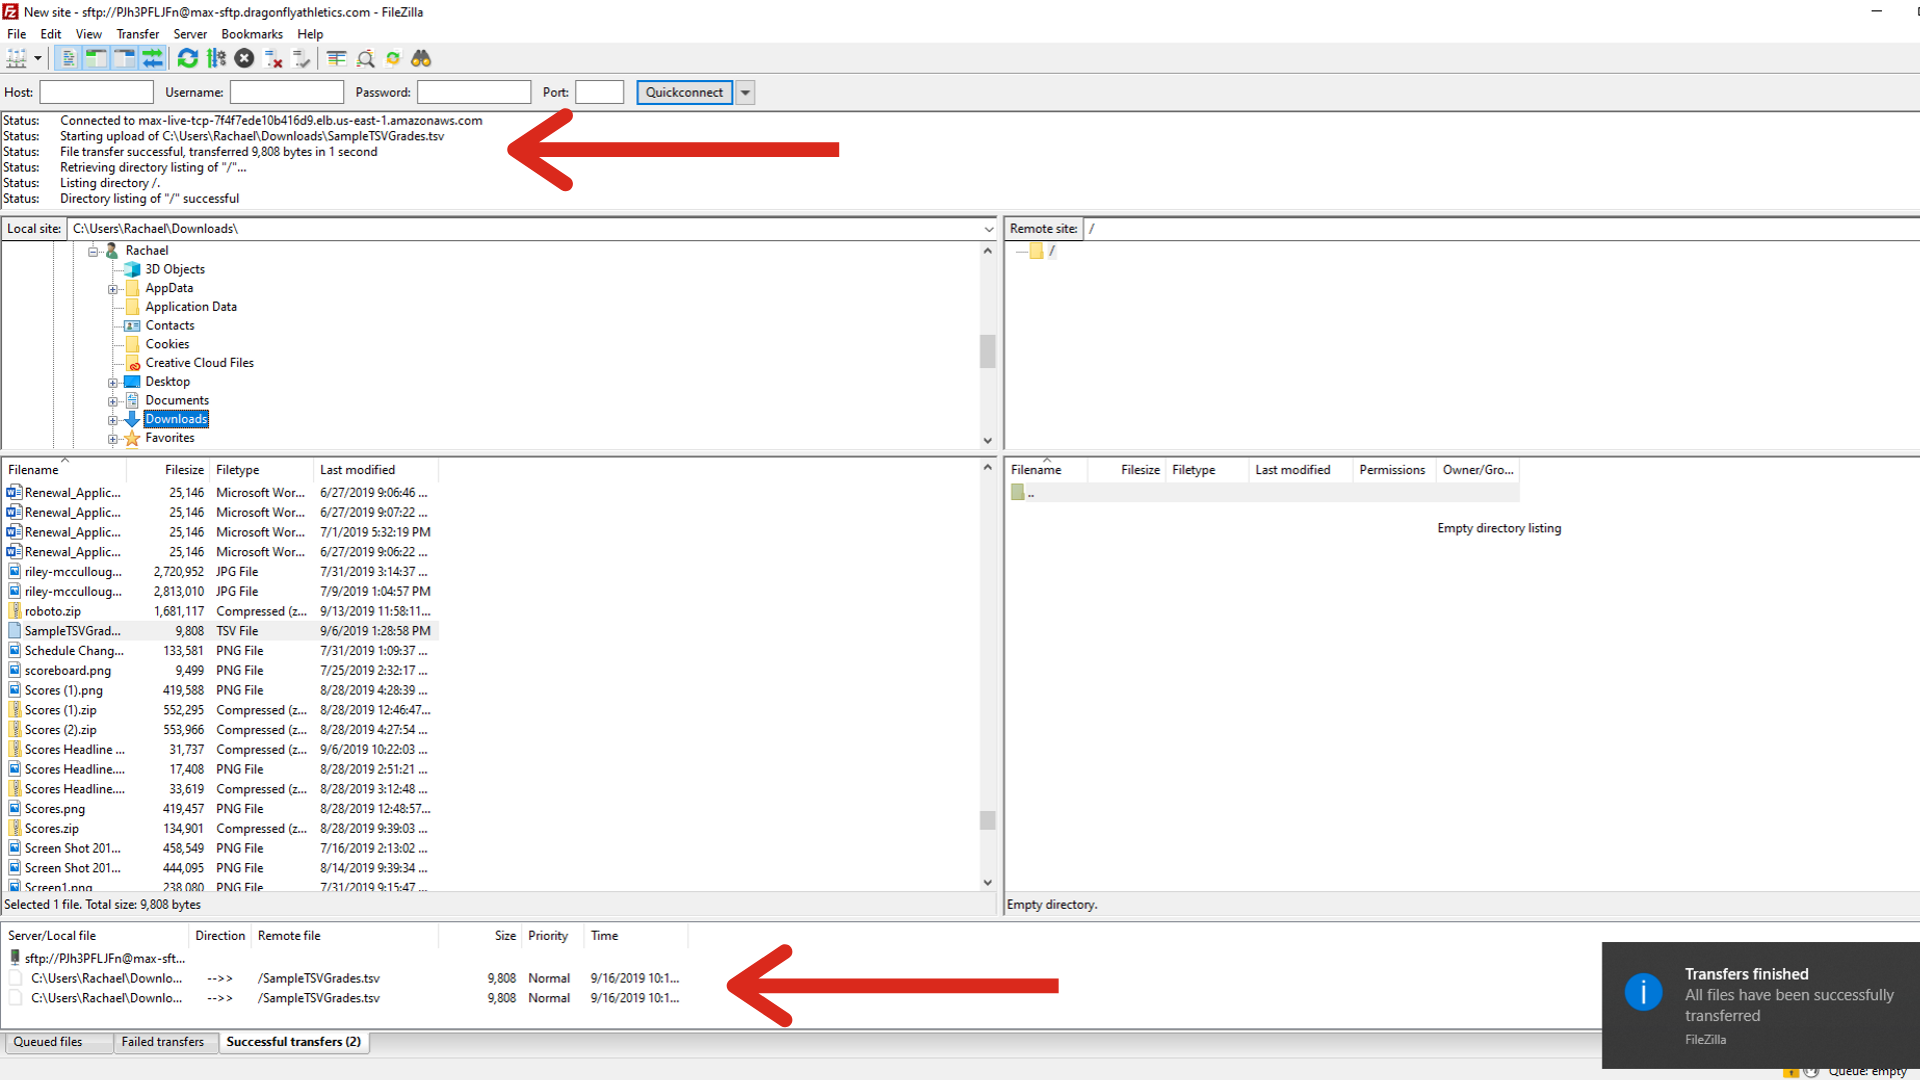The width and height of the screenshot is (1920, 1080).
Task: Click inside the Host input field
Action: 96,92
